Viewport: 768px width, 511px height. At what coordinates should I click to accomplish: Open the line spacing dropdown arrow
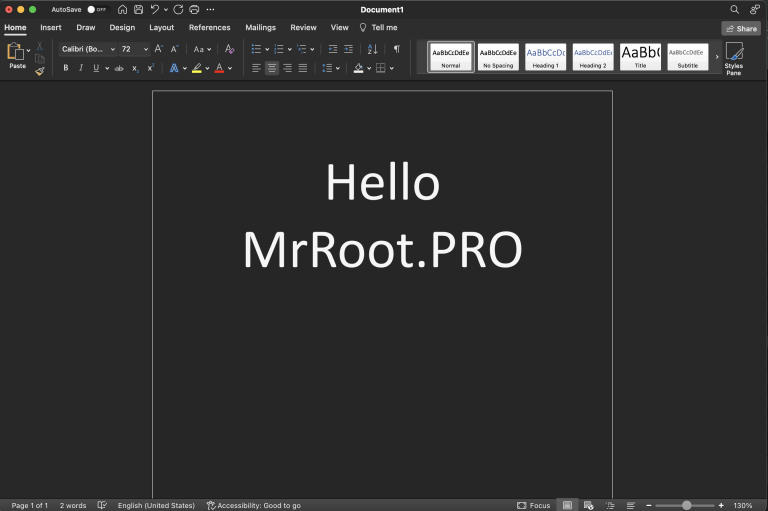[x=337, y=68]
